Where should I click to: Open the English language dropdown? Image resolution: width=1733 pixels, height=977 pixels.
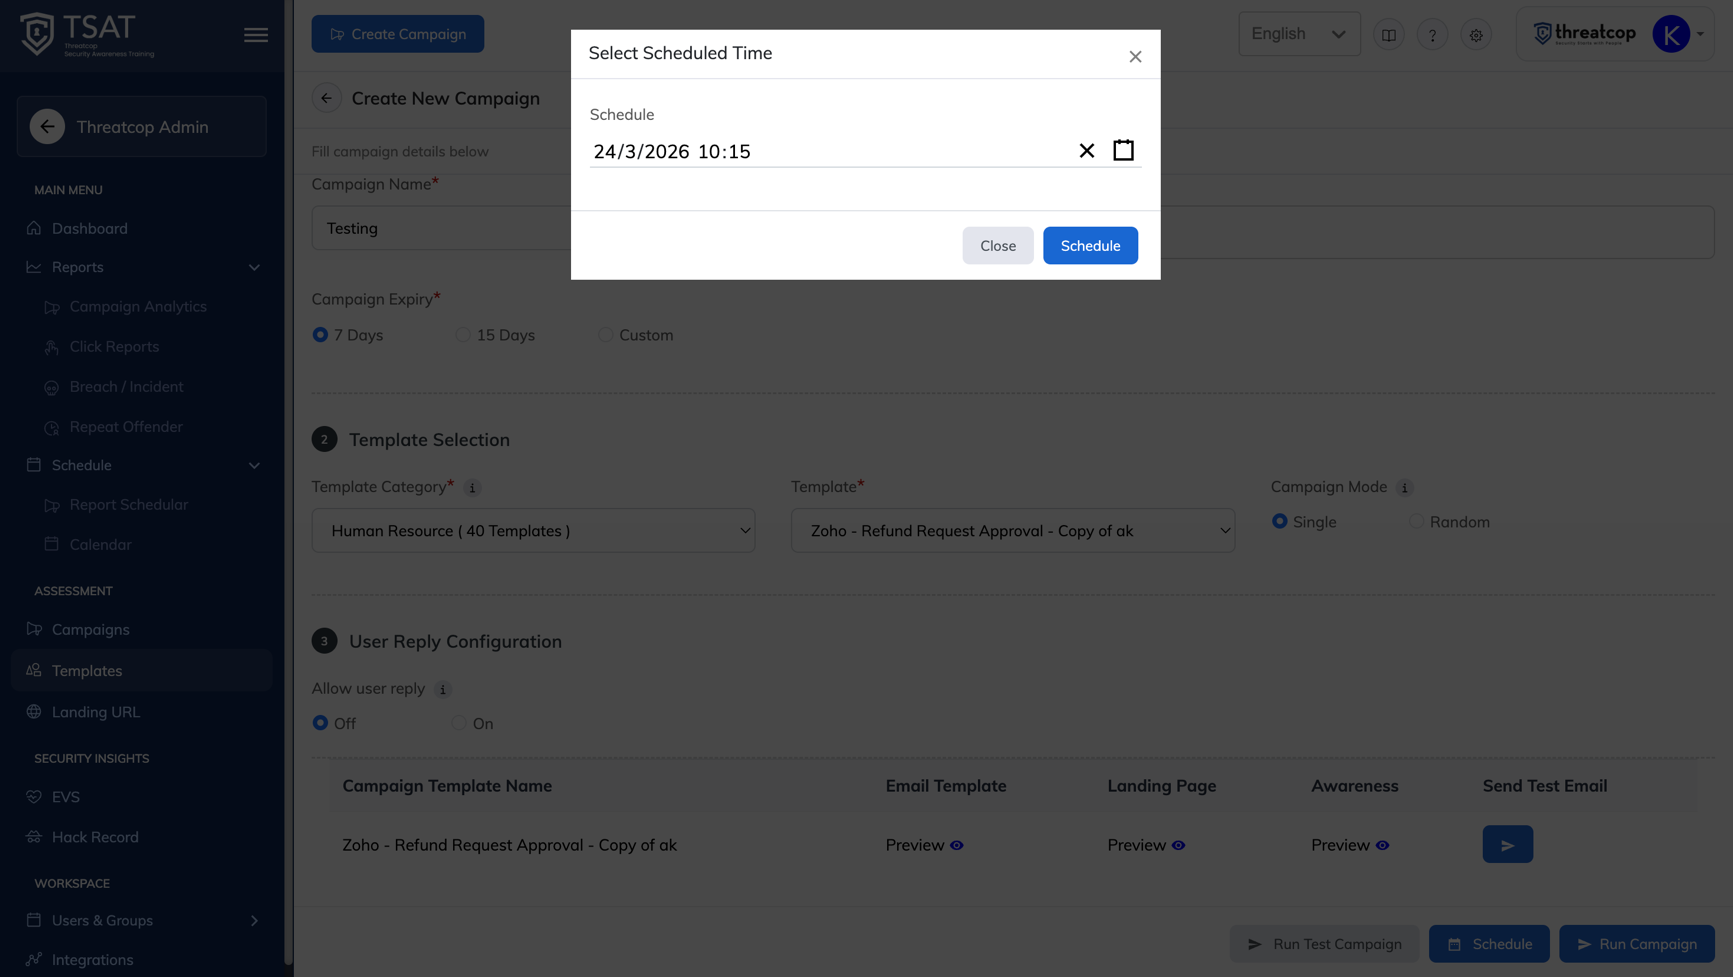point(1298,34)
